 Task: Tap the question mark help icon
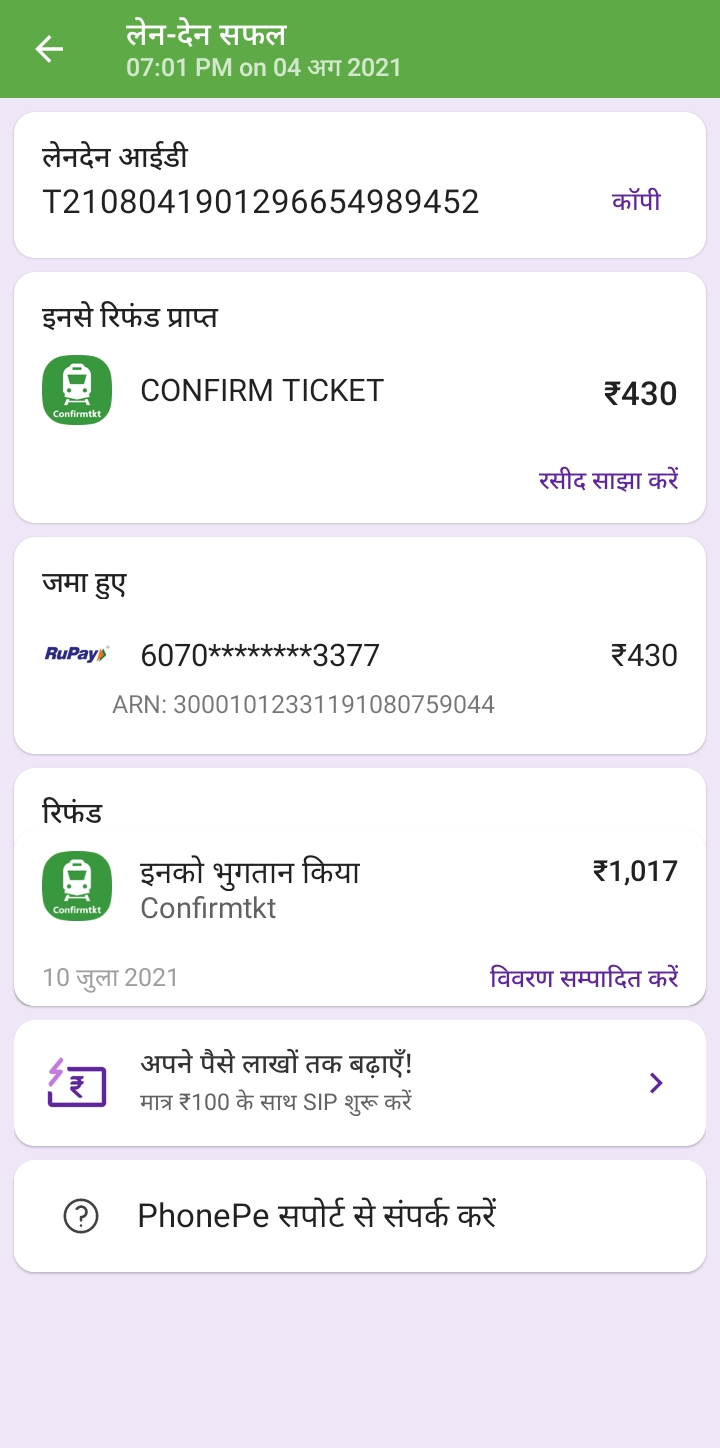click(81, 1216)
